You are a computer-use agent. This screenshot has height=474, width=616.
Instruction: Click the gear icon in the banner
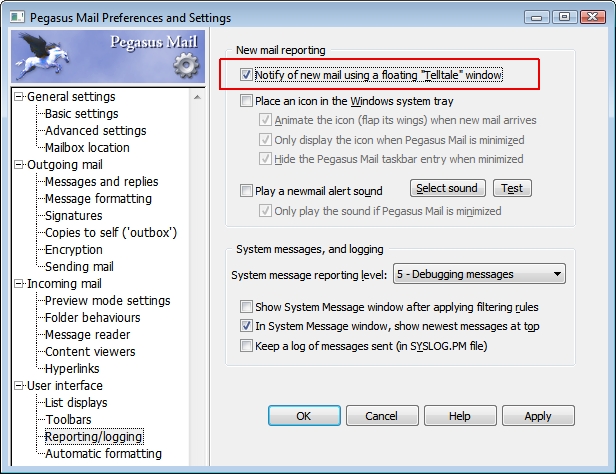pyautogui.click(x=185, y=66)
